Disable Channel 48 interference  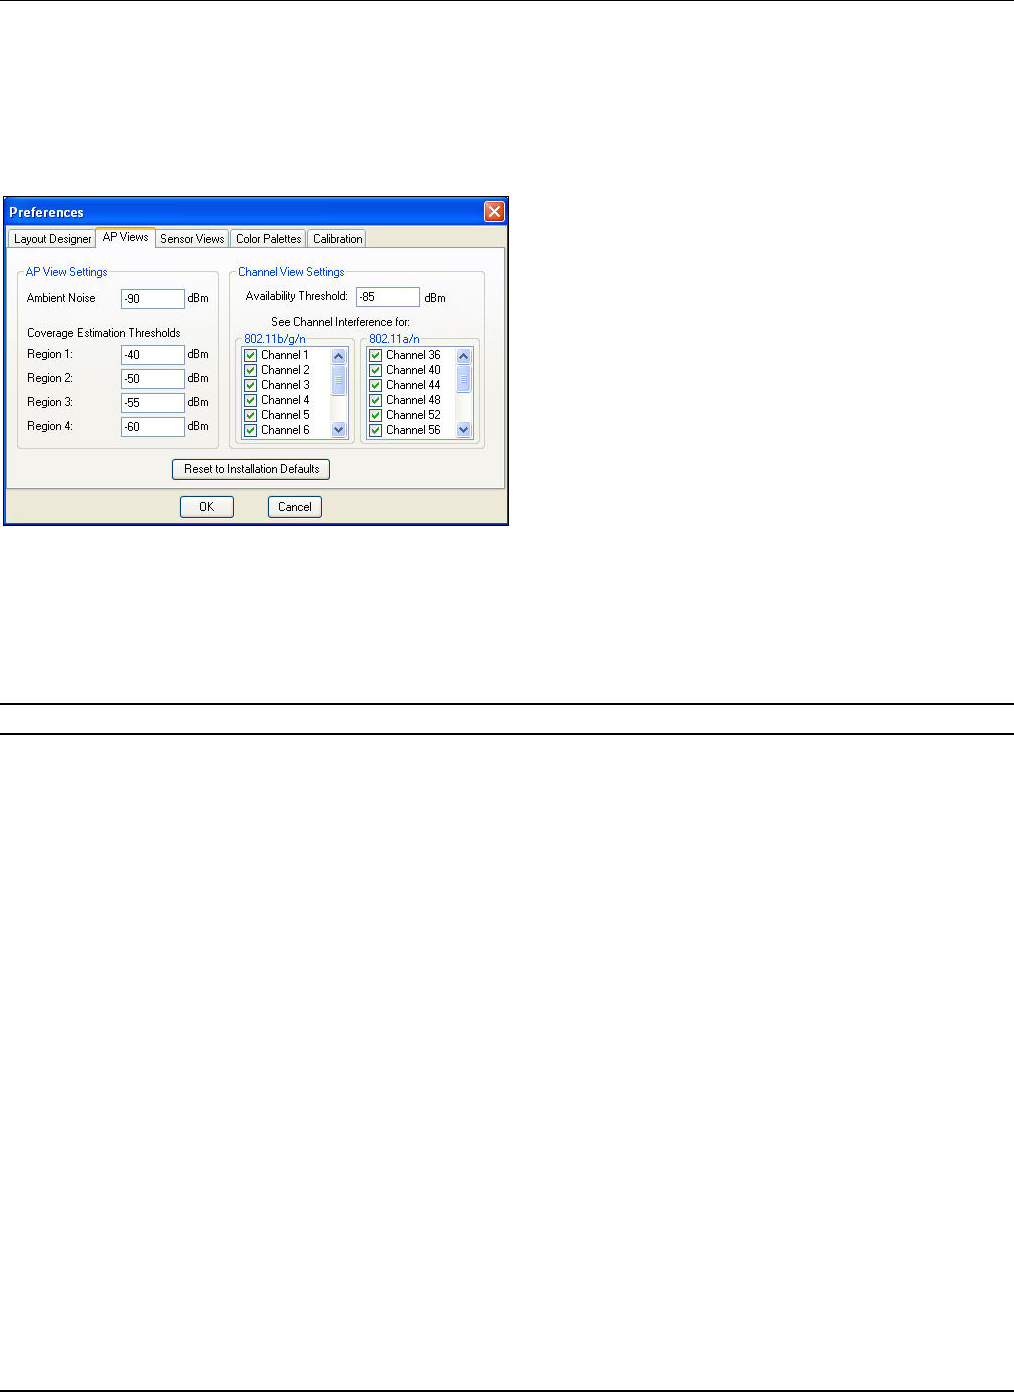[376, 400]
